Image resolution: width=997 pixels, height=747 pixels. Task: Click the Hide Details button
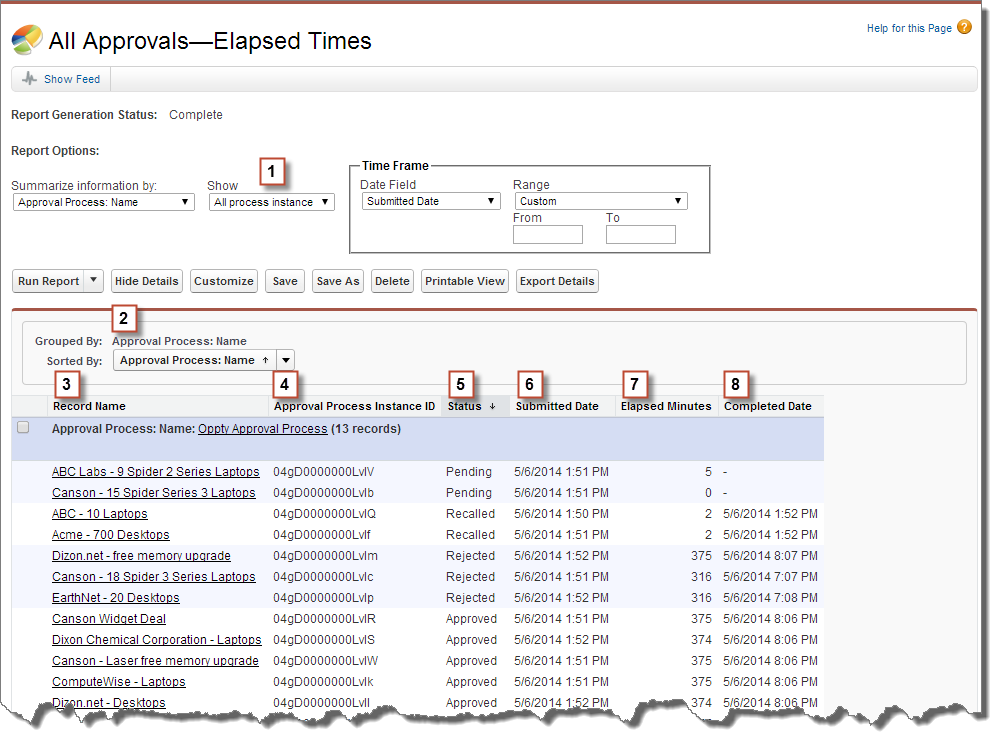point(147,281)
